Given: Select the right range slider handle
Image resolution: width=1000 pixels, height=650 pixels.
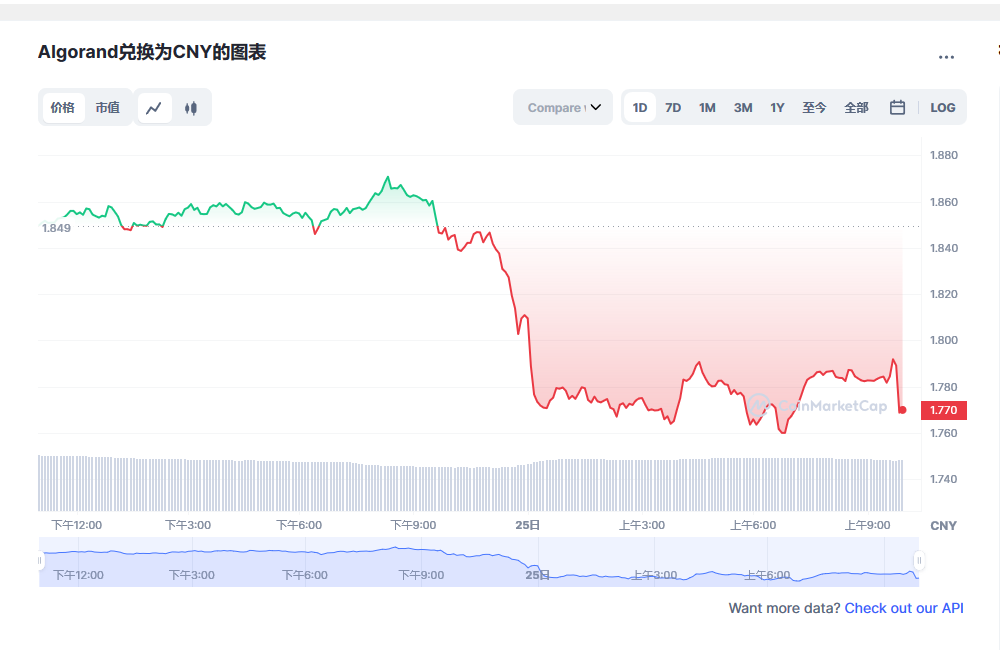Looking at the screenshot, I should 919,561.
